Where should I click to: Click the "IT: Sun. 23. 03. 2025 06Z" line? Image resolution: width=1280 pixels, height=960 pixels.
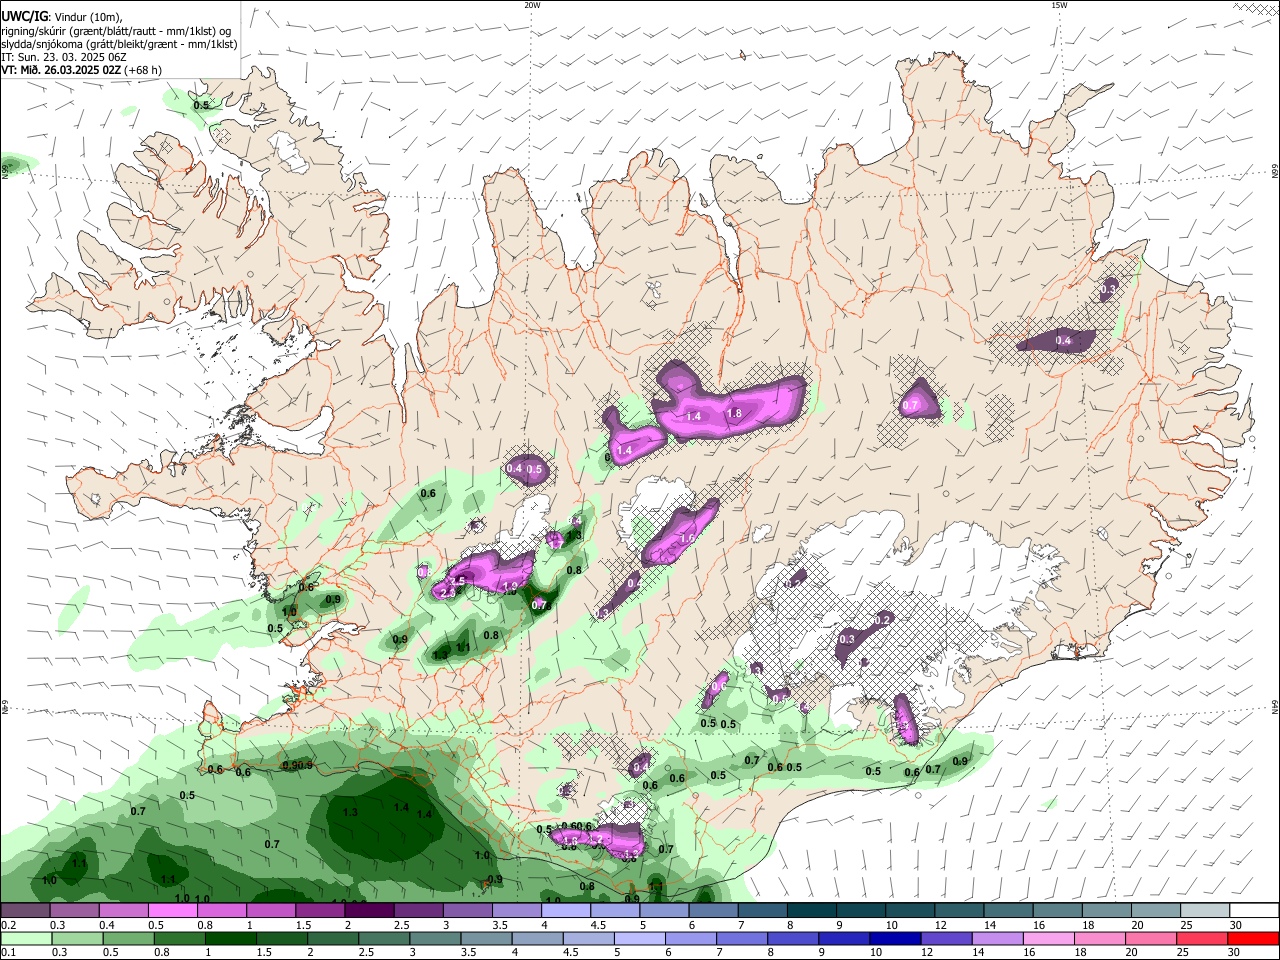point(64,57)
